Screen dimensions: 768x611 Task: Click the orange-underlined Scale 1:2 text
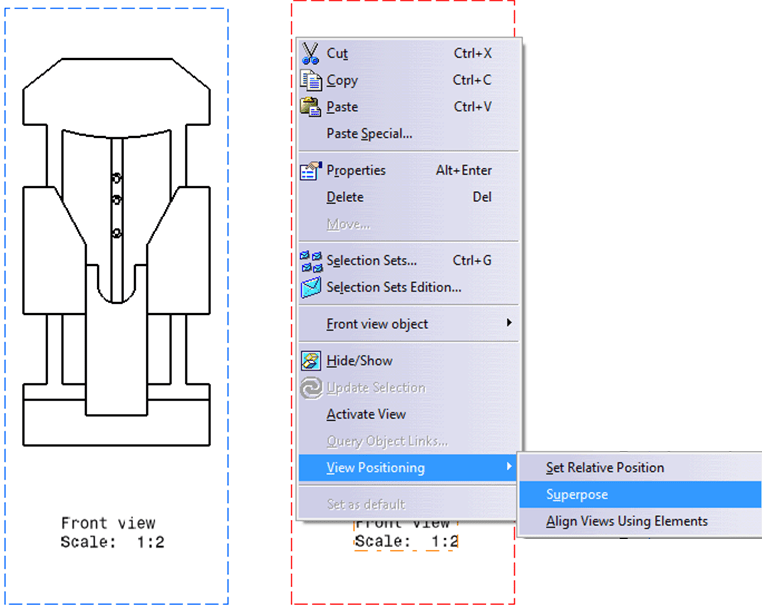point(406,542)
